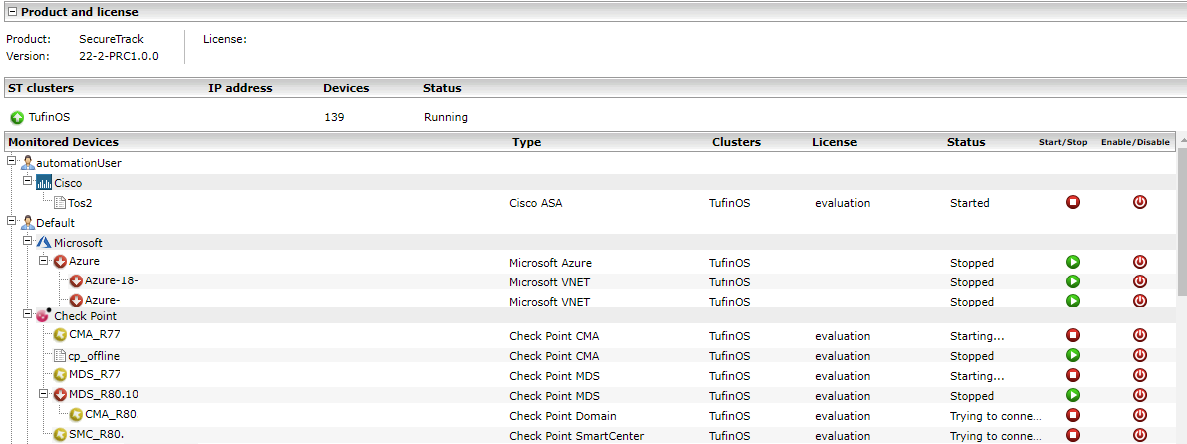The image size is (1187, 444).
Task: Select the Tos2 tree item
Action: click(x=80, y=203)
